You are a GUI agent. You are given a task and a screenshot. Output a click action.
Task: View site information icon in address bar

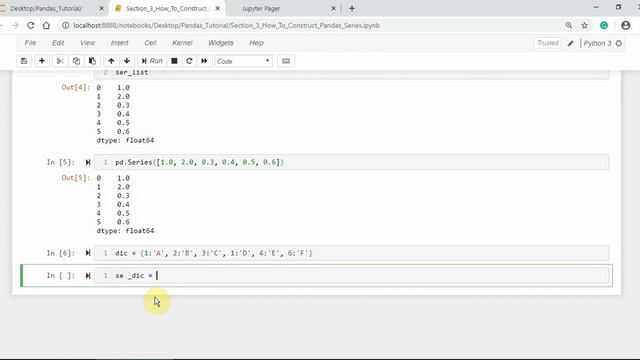point(65,25)
